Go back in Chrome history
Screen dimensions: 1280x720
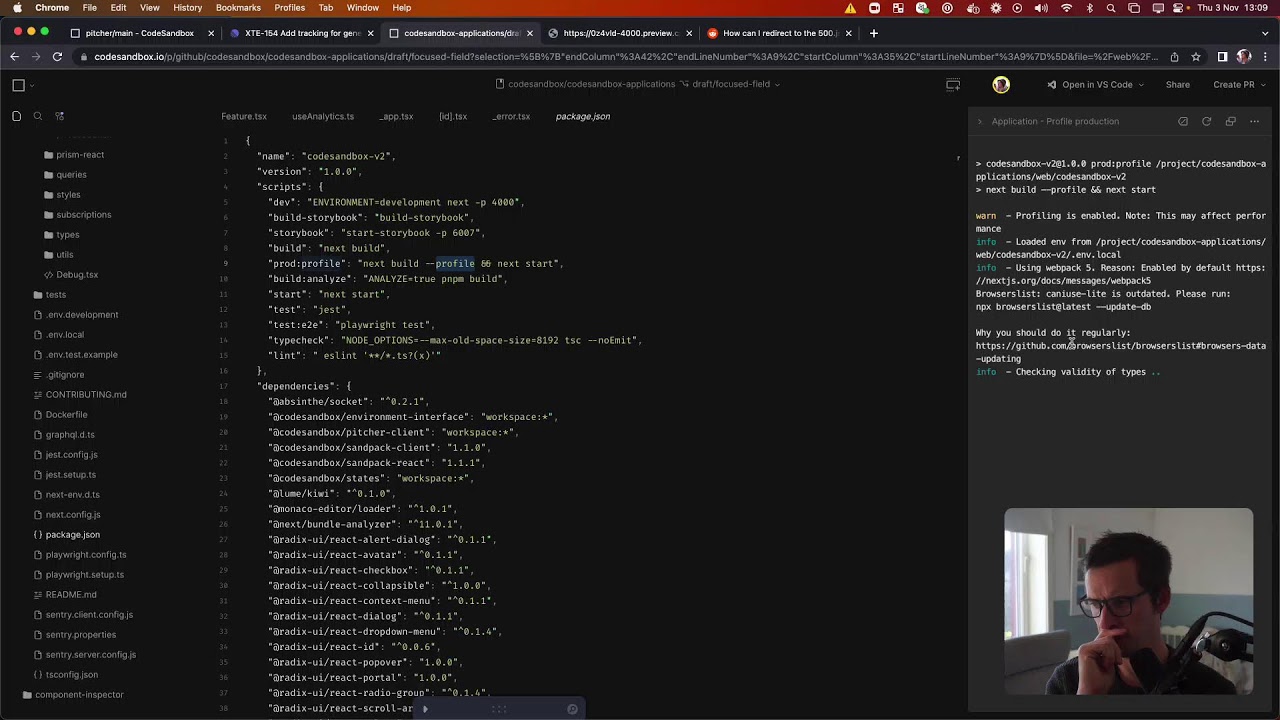(15, 57)
